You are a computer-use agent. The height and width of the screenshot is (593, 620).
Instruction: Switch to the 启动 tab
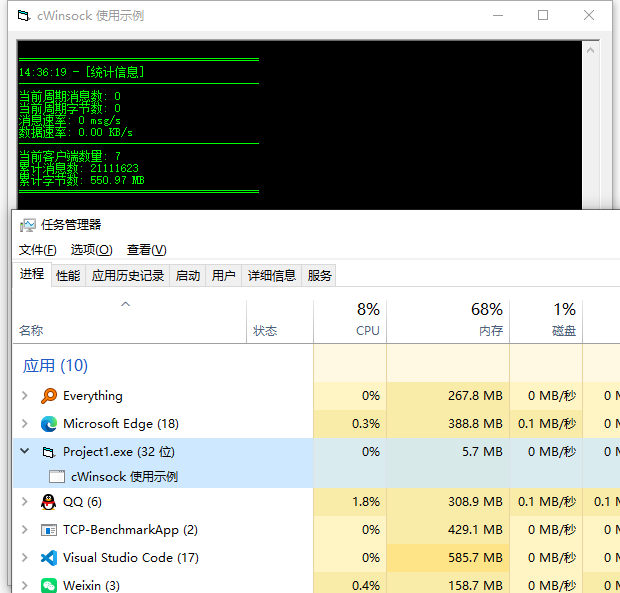click(x=188, y=276)
